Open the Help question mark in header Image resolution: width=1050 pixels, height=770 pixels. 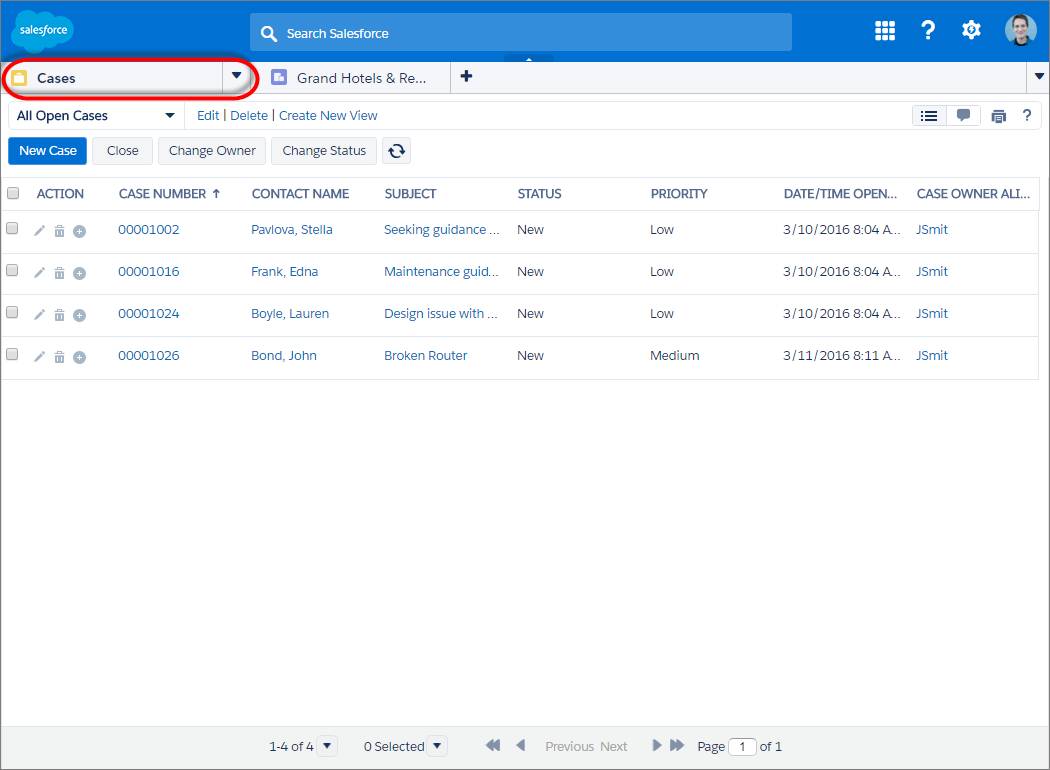coord(927,30)
